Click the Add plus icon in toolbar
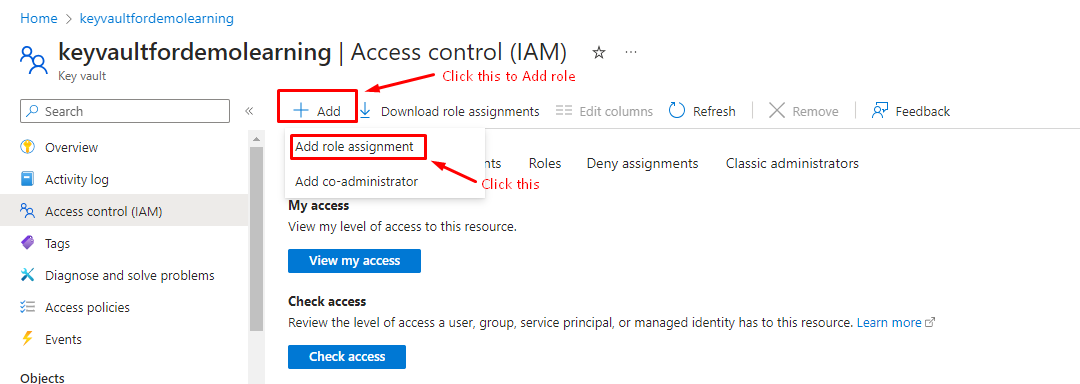Viewport: 1080px width, 384px height. pos(301,110)
